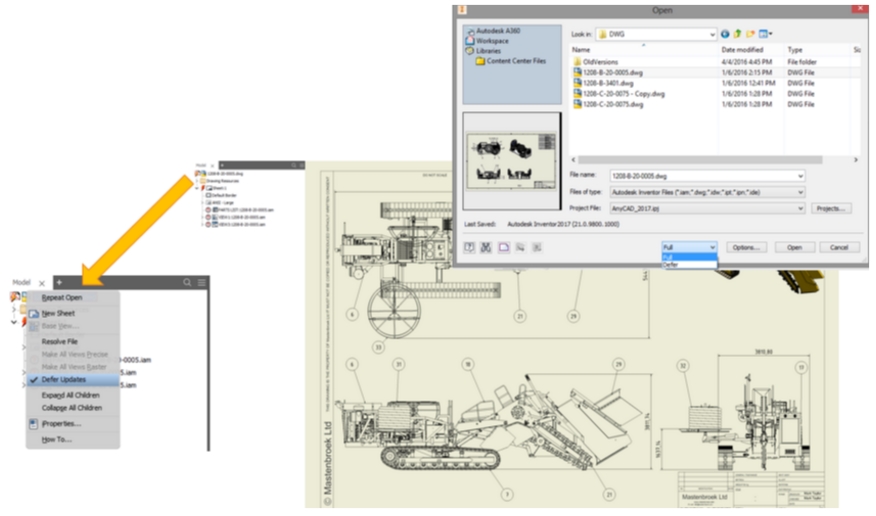Click the Autodesk A360 location icon
The image size is (876, 516).
pos(470,31)
